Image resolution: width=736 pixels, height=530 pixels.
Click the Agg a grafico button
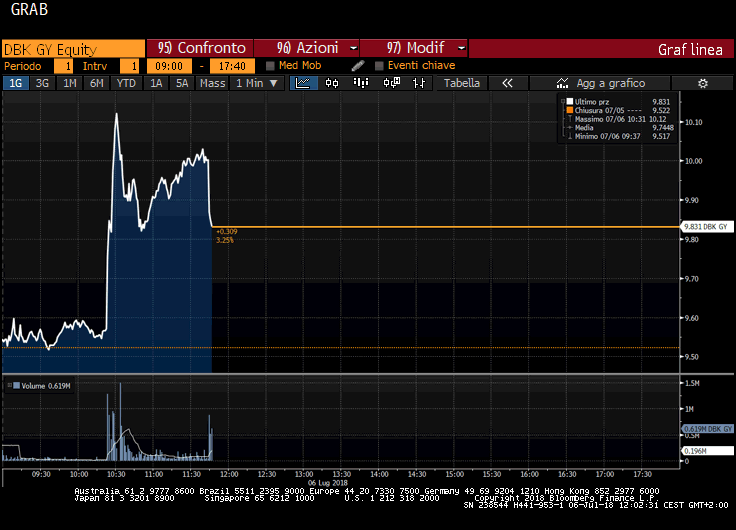(x=600, y=83)
